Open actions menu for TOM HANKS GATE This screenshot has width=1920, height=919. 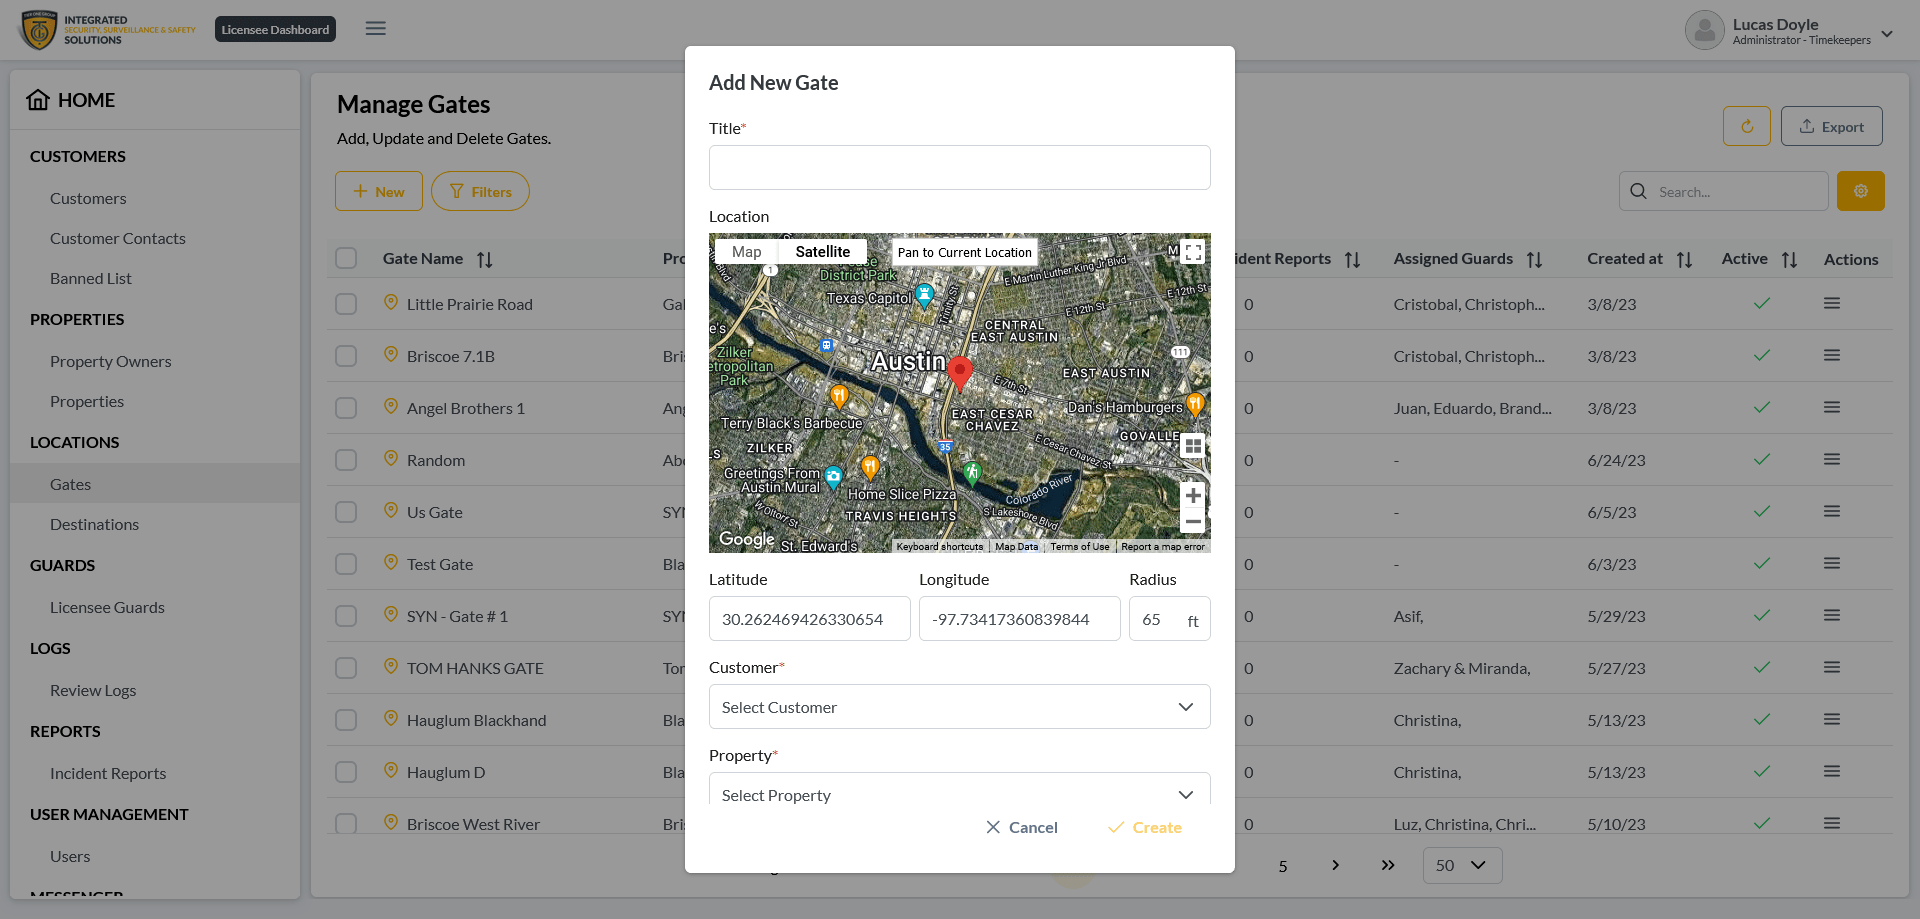[x=1832, y=667]
